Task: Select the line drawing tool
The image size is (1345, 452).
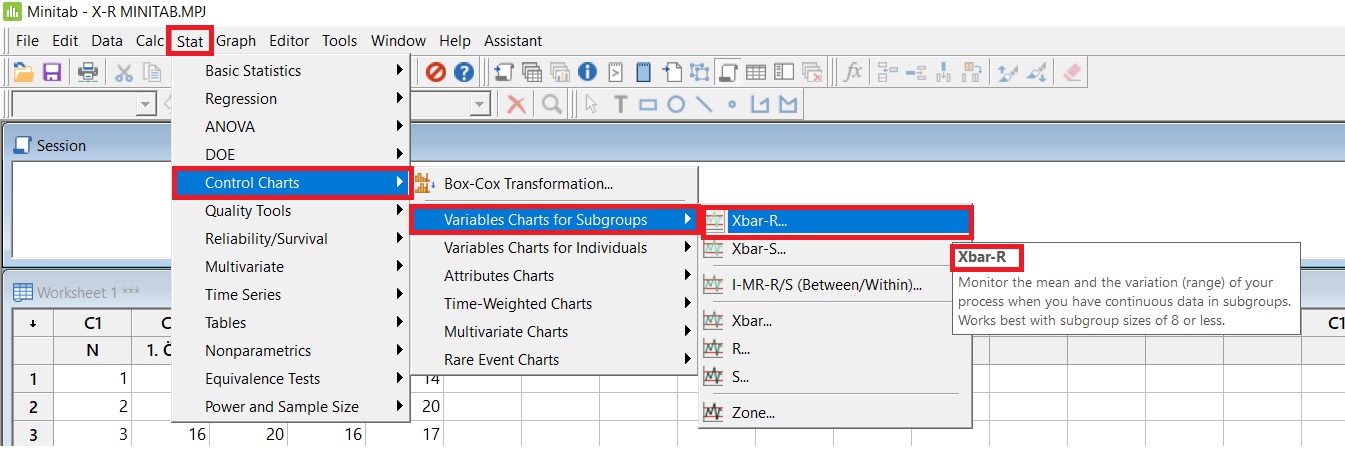Action: pyautogui.click(x=703, y=104)
